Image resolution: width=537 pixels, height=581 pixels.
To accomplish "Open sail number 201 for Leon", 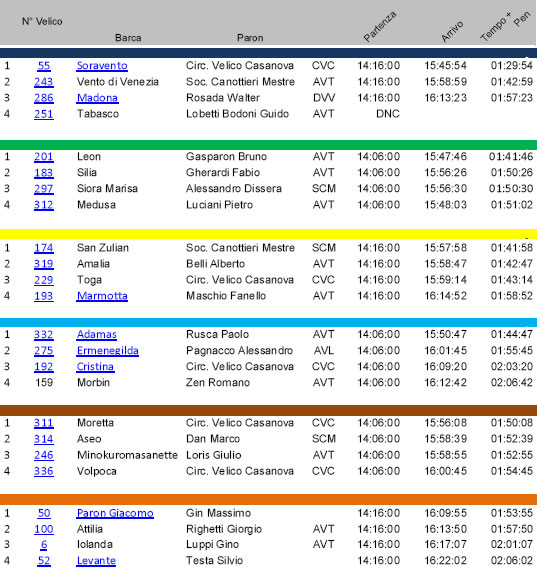I will (x=44, y=157).
